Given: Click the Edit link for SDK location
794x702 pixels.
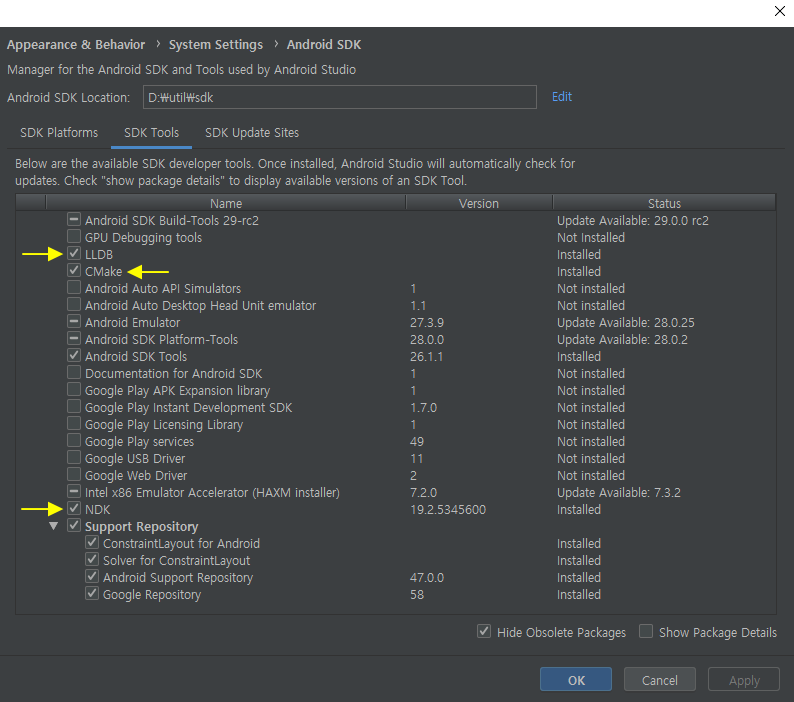Looking at the screenshot, I should [x=562, y=97].
